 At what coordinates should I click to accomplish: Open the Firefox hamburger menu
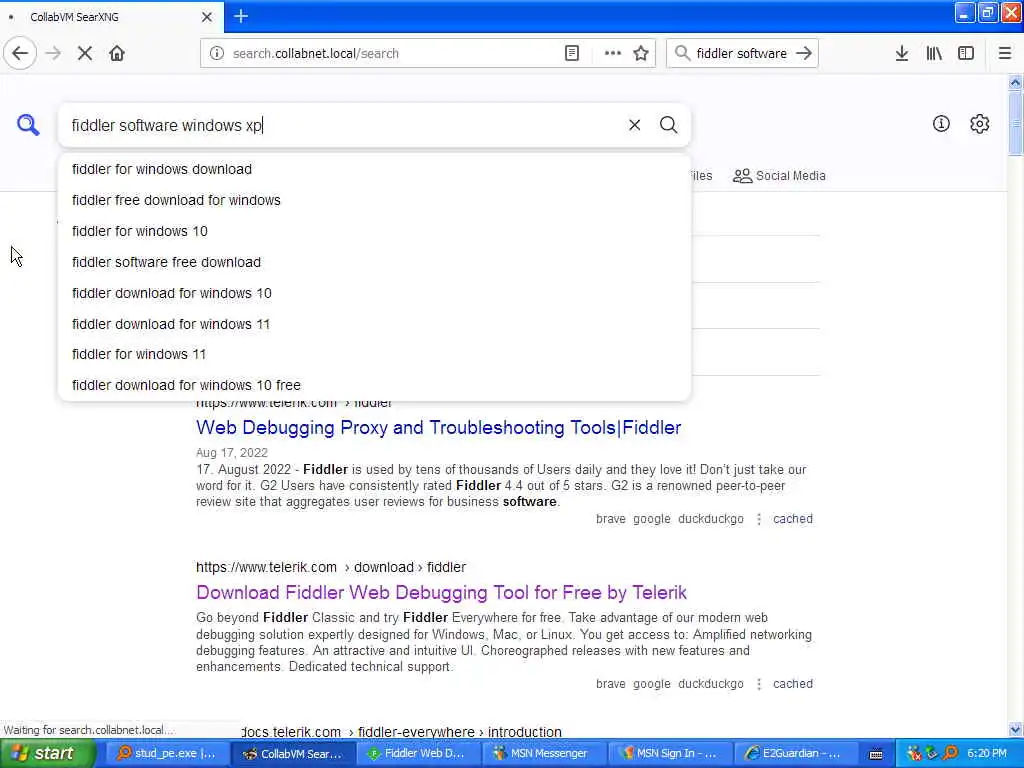click(1005, 54)
